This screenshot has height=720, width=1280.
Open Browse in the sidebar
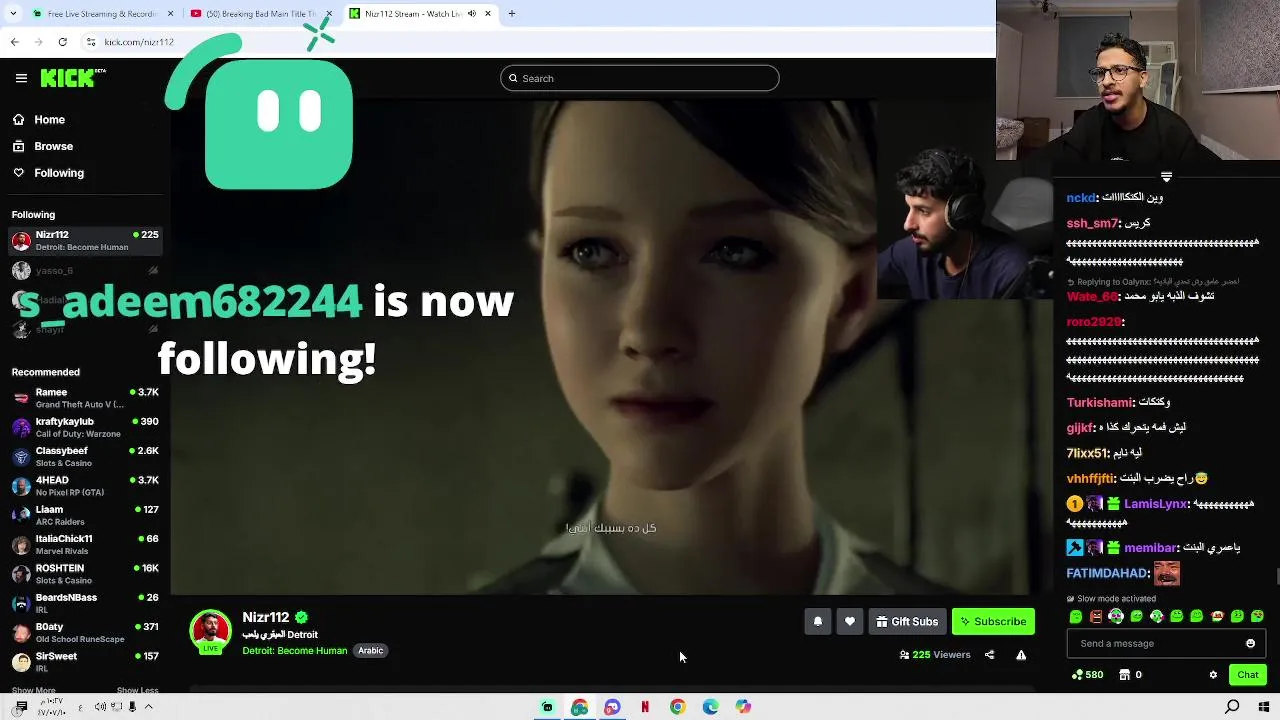pos(43,146)
